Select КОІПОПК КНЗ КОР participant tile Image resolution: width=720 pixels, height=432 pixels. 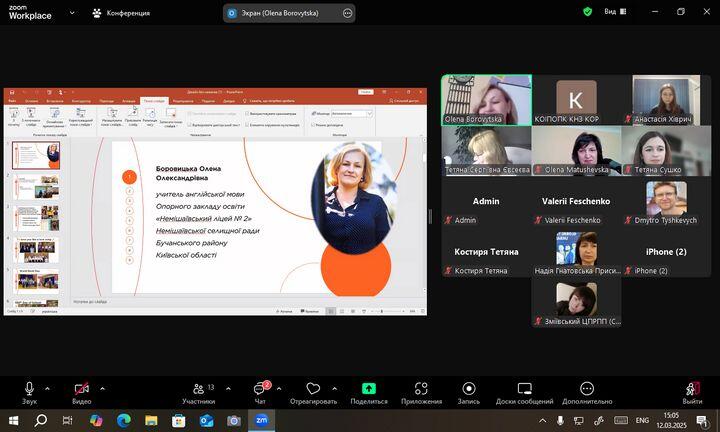(x=576, y=100)
